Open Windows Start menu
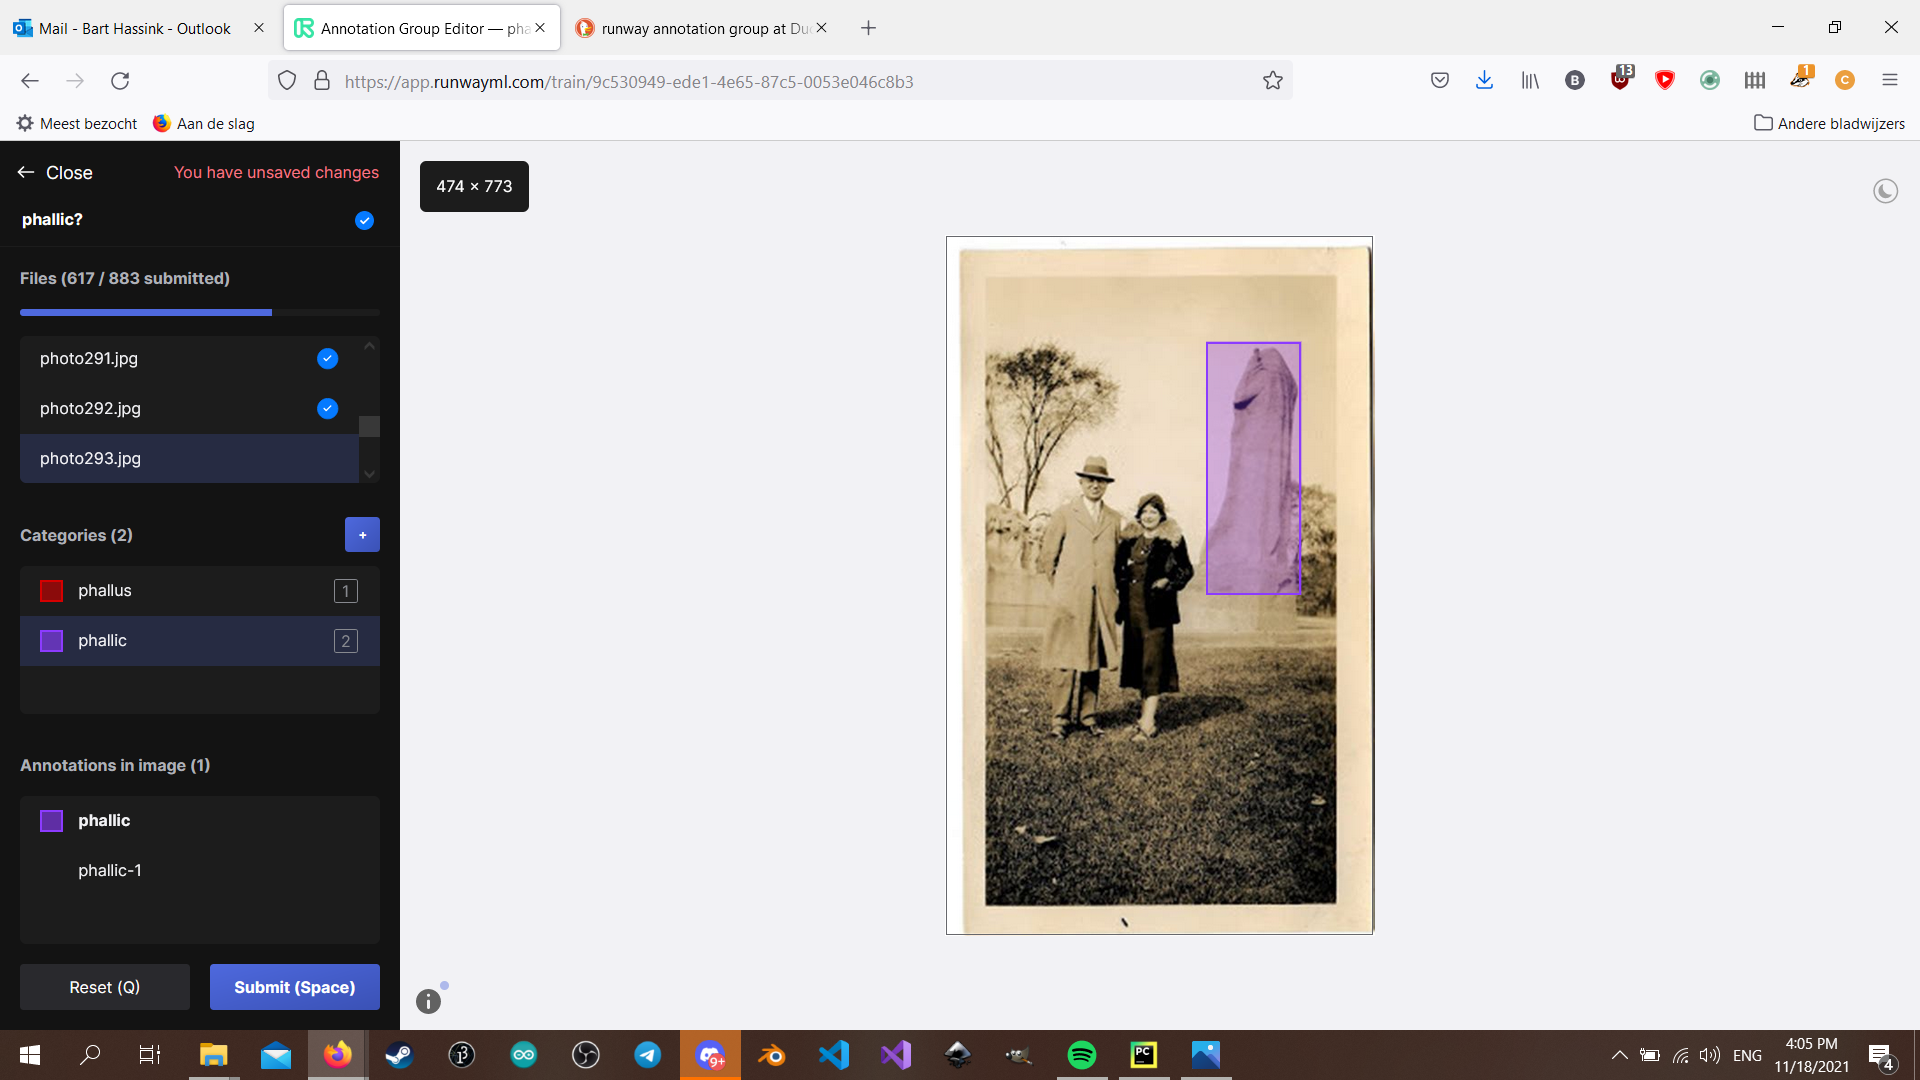This screenshot has width=1920, height=1080. 30,1055
